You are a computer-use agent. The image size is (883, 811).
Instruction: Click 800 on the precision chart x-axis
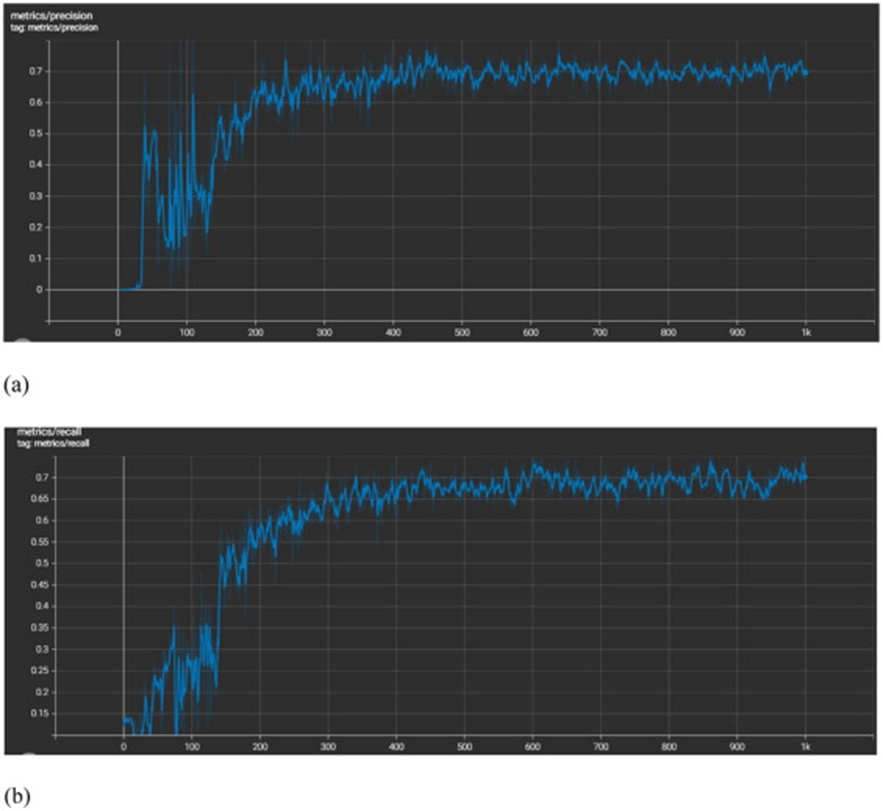pos(668,333)
